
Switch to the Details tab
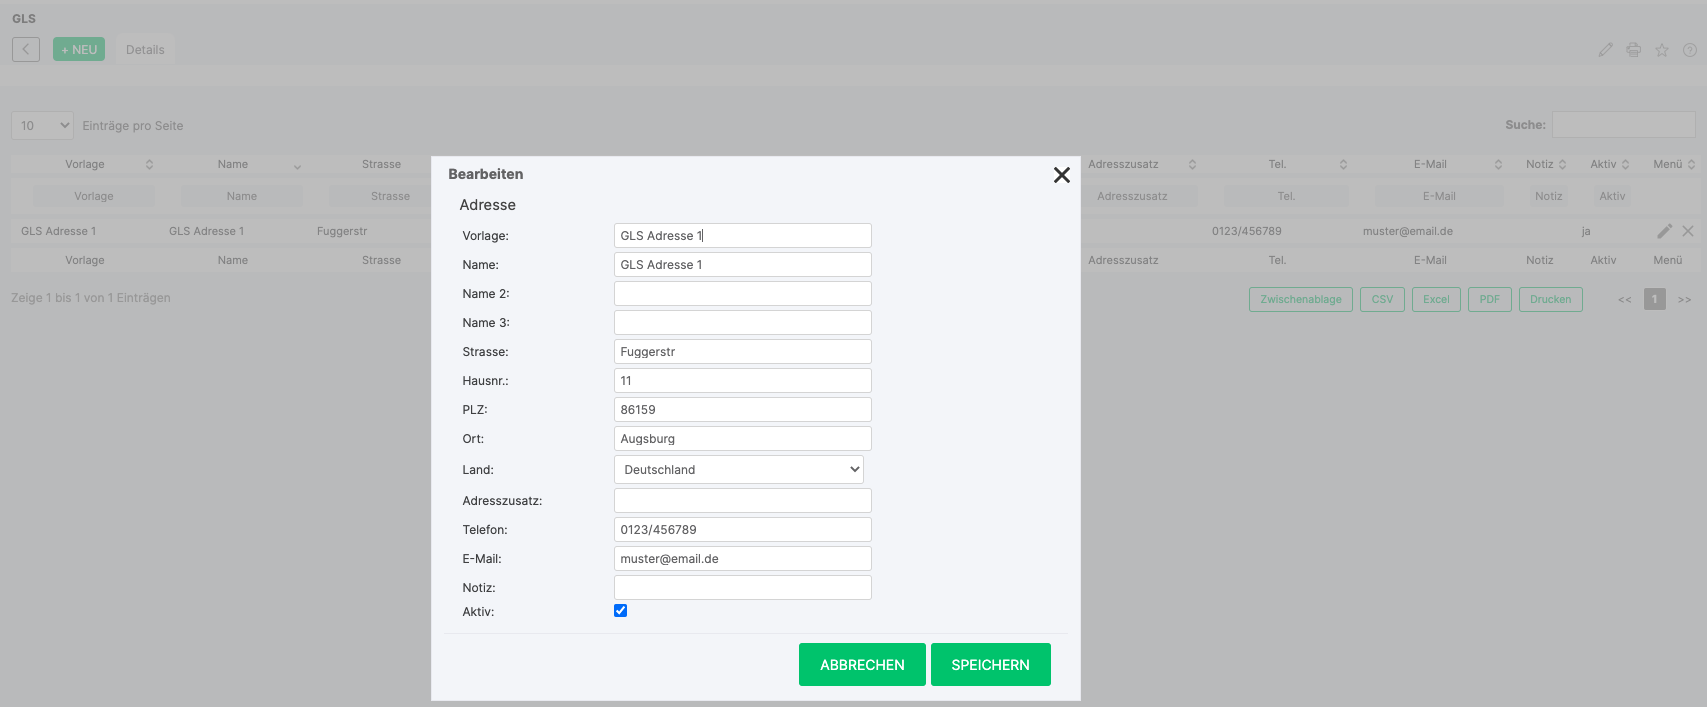coord(145,50)
